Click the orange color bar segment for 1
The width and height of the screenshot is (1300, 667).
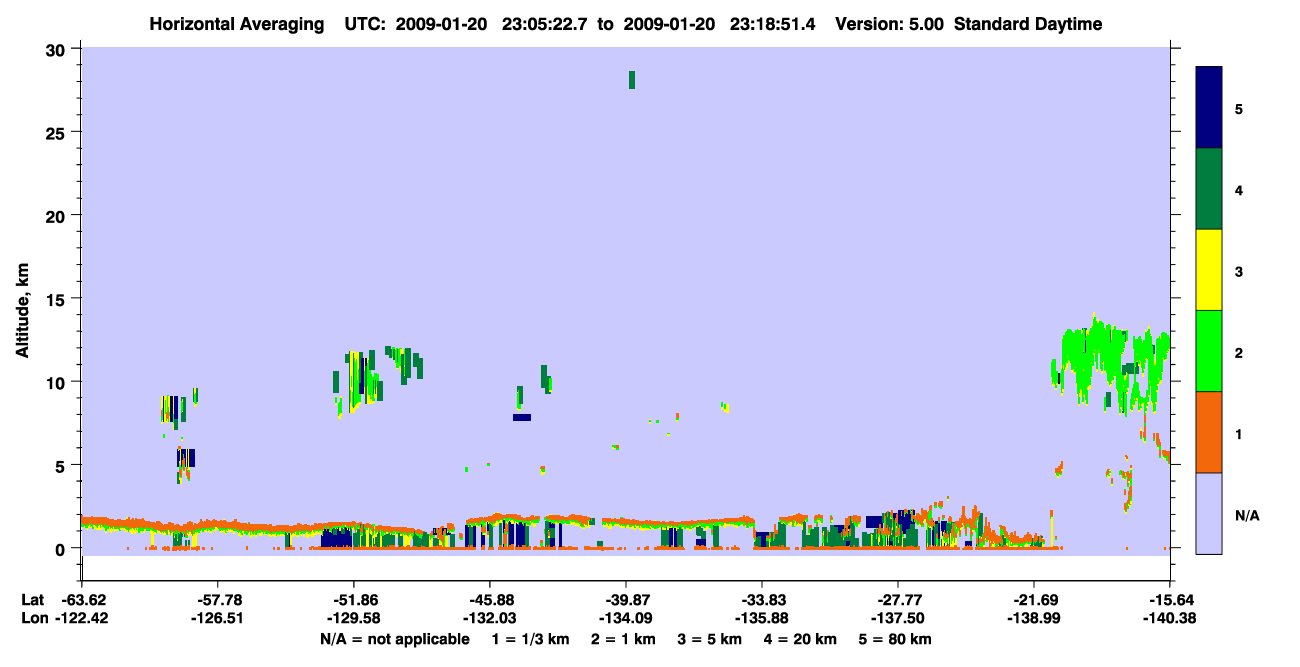pyautogui.click(x=1209, y=432)
